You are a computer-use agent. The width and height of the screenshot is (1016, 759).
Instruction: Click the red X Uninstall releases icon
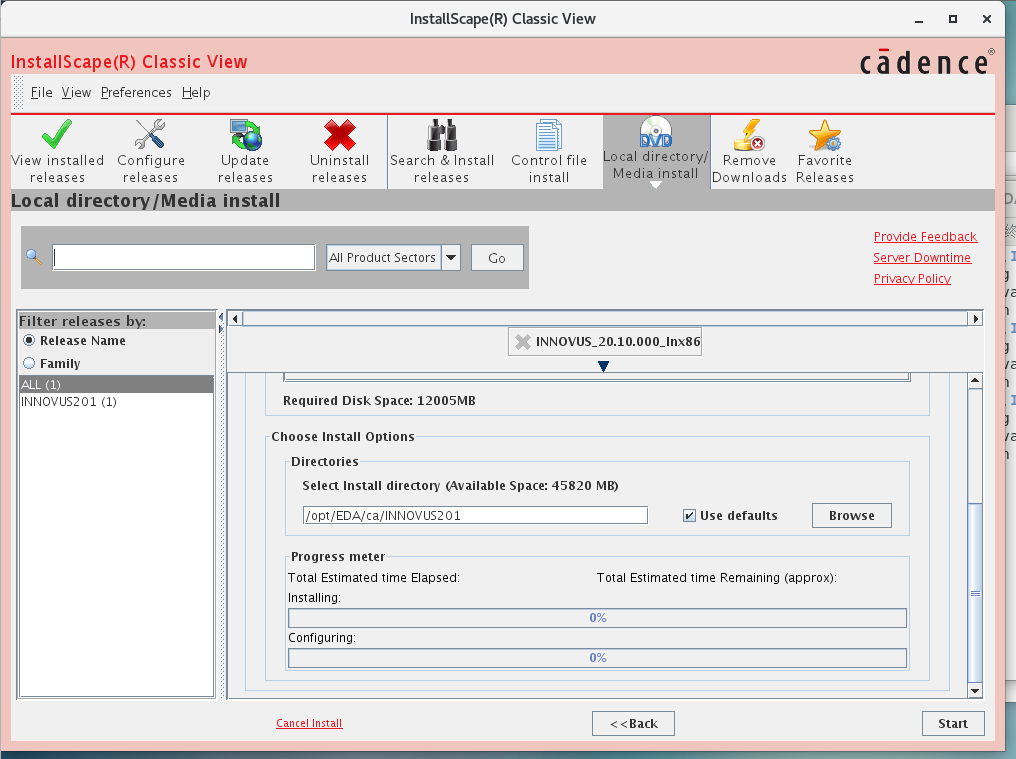point(339,136)
